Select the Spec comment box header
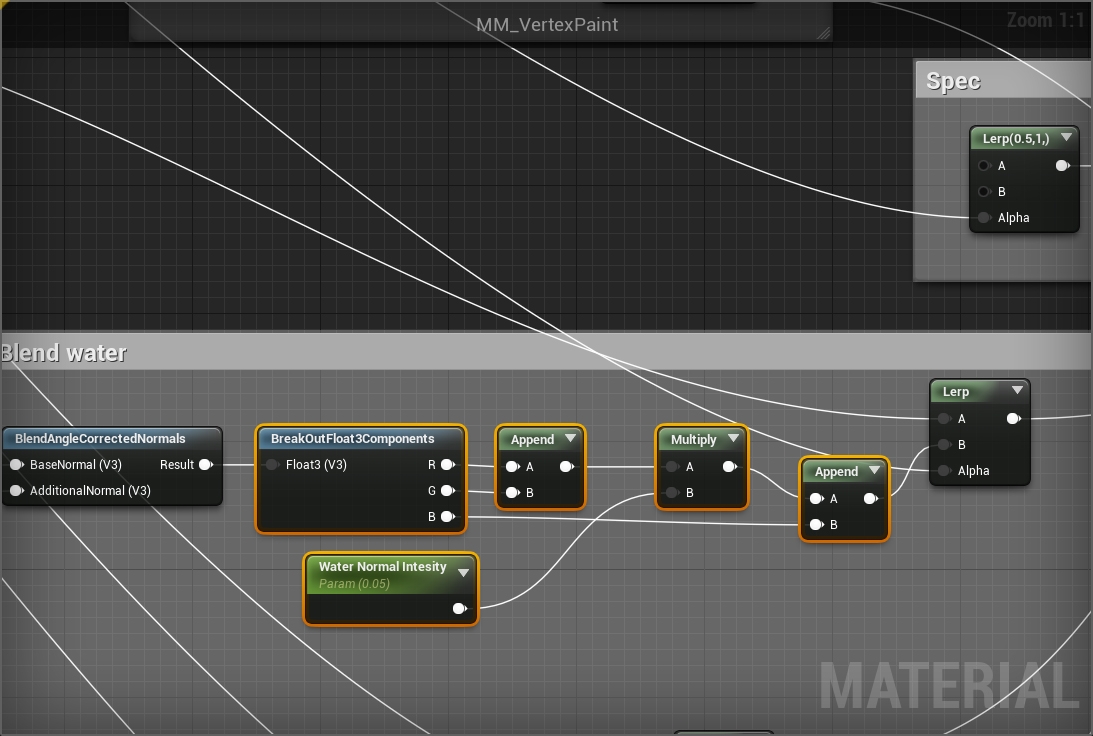The width and height of the screenshot is (1093, 736). [x=1004, y=80]
